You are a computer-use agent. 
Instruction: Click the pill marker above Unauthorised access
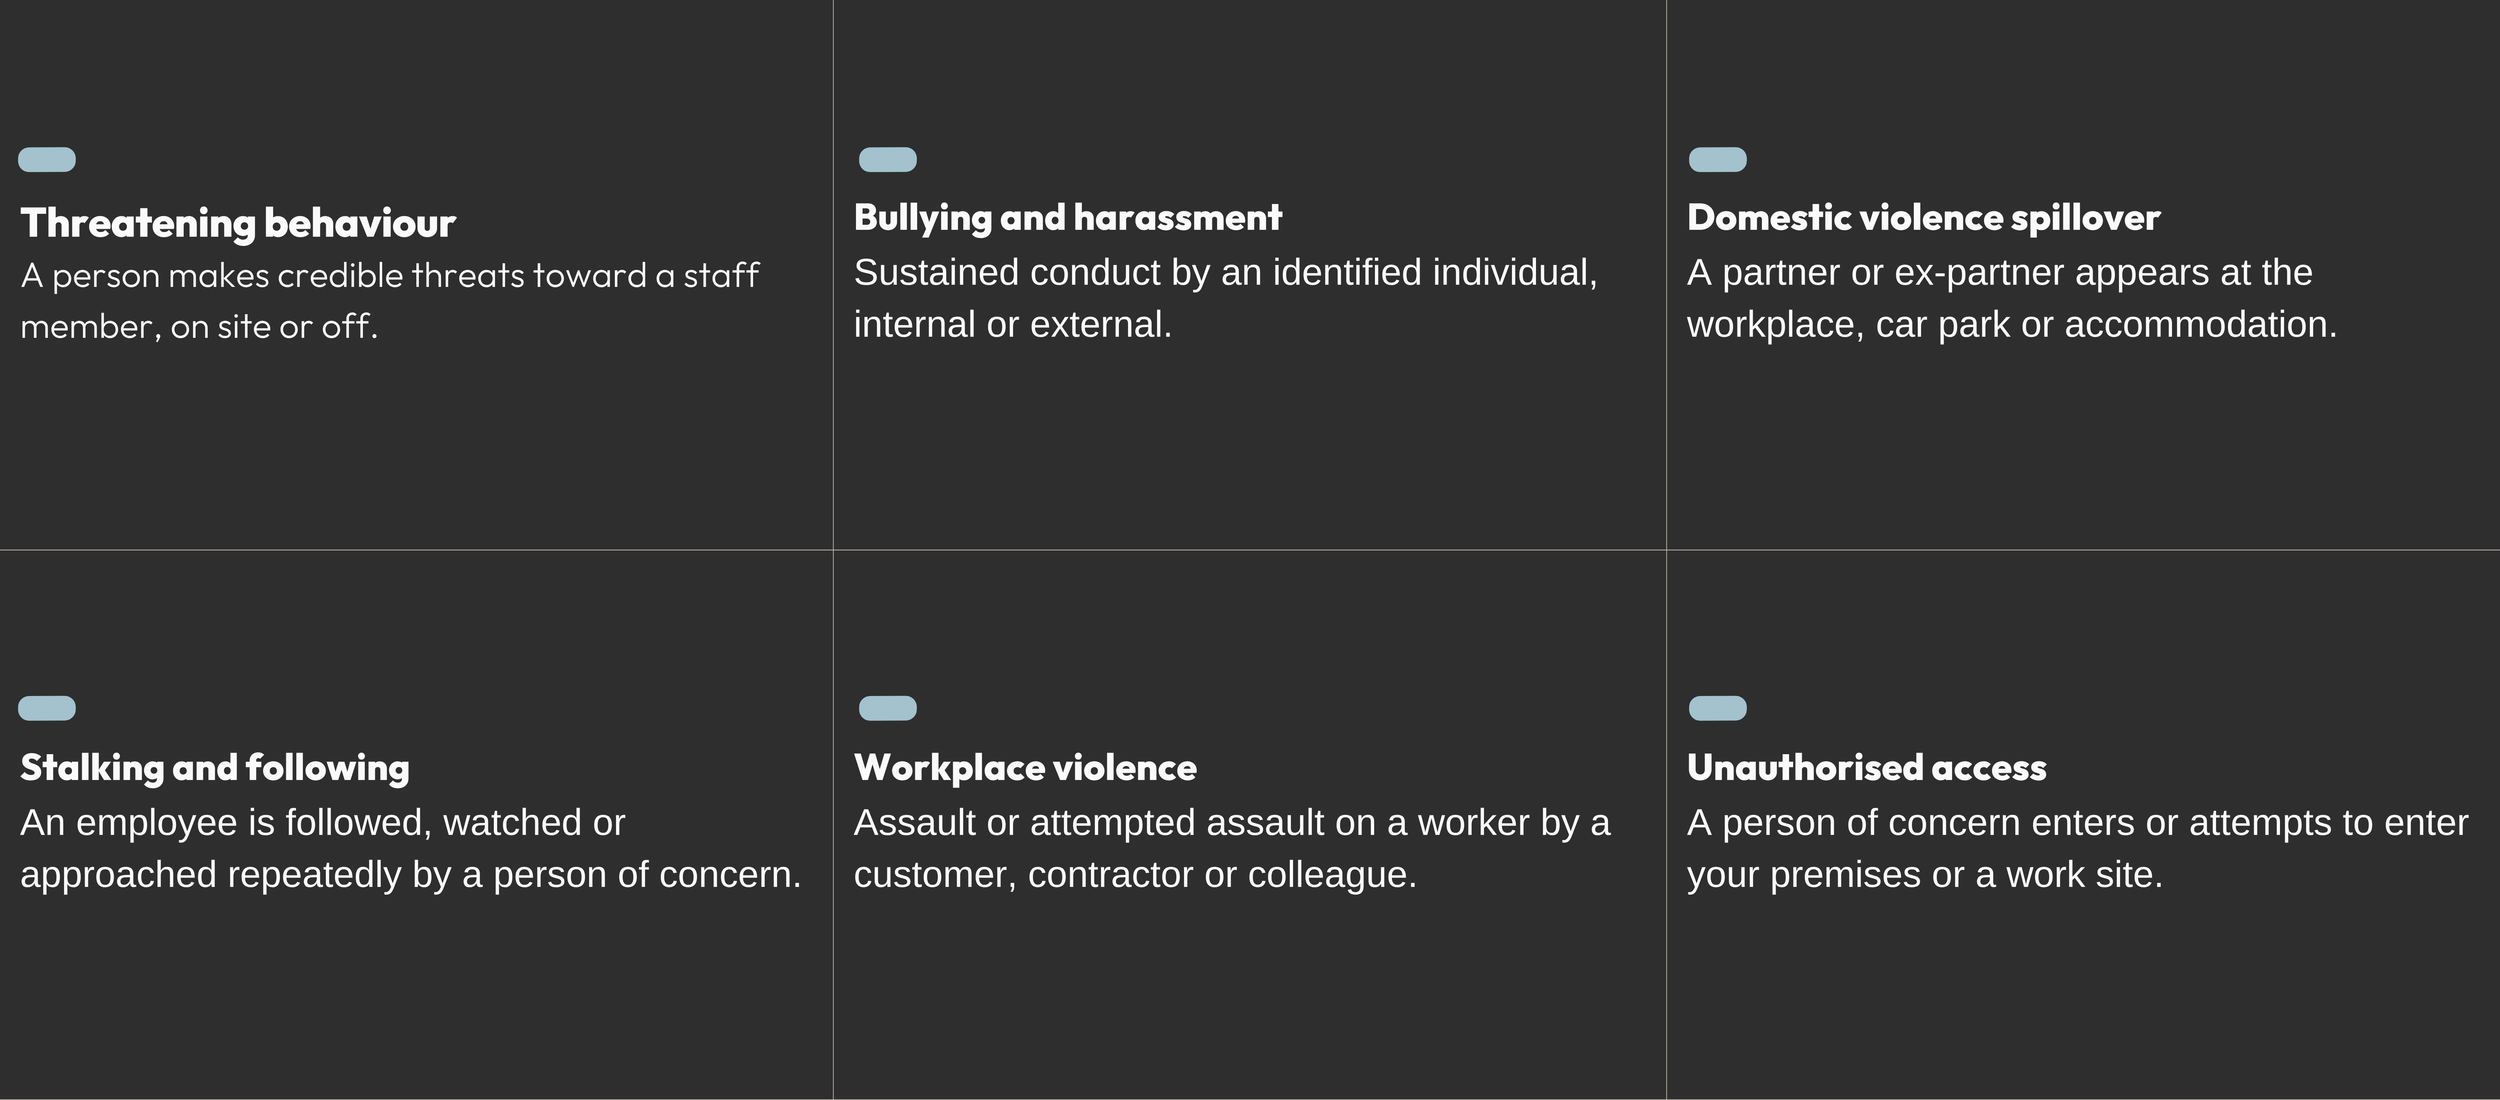[1718, 708]
